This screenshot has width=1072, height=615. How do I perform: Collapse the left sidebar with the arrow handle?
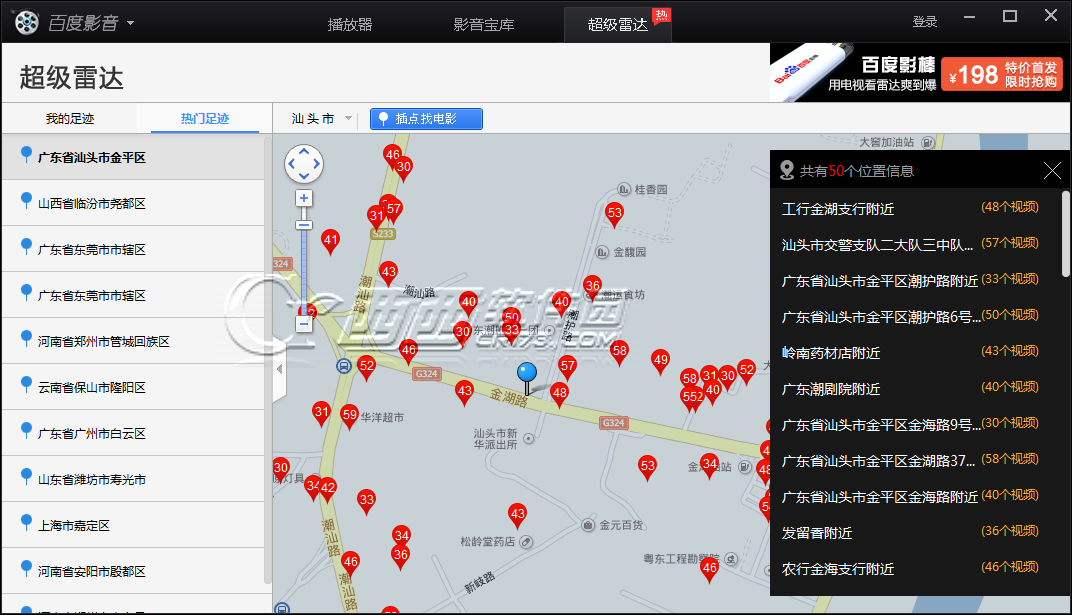pyautogui.click(x=279, y=369)
